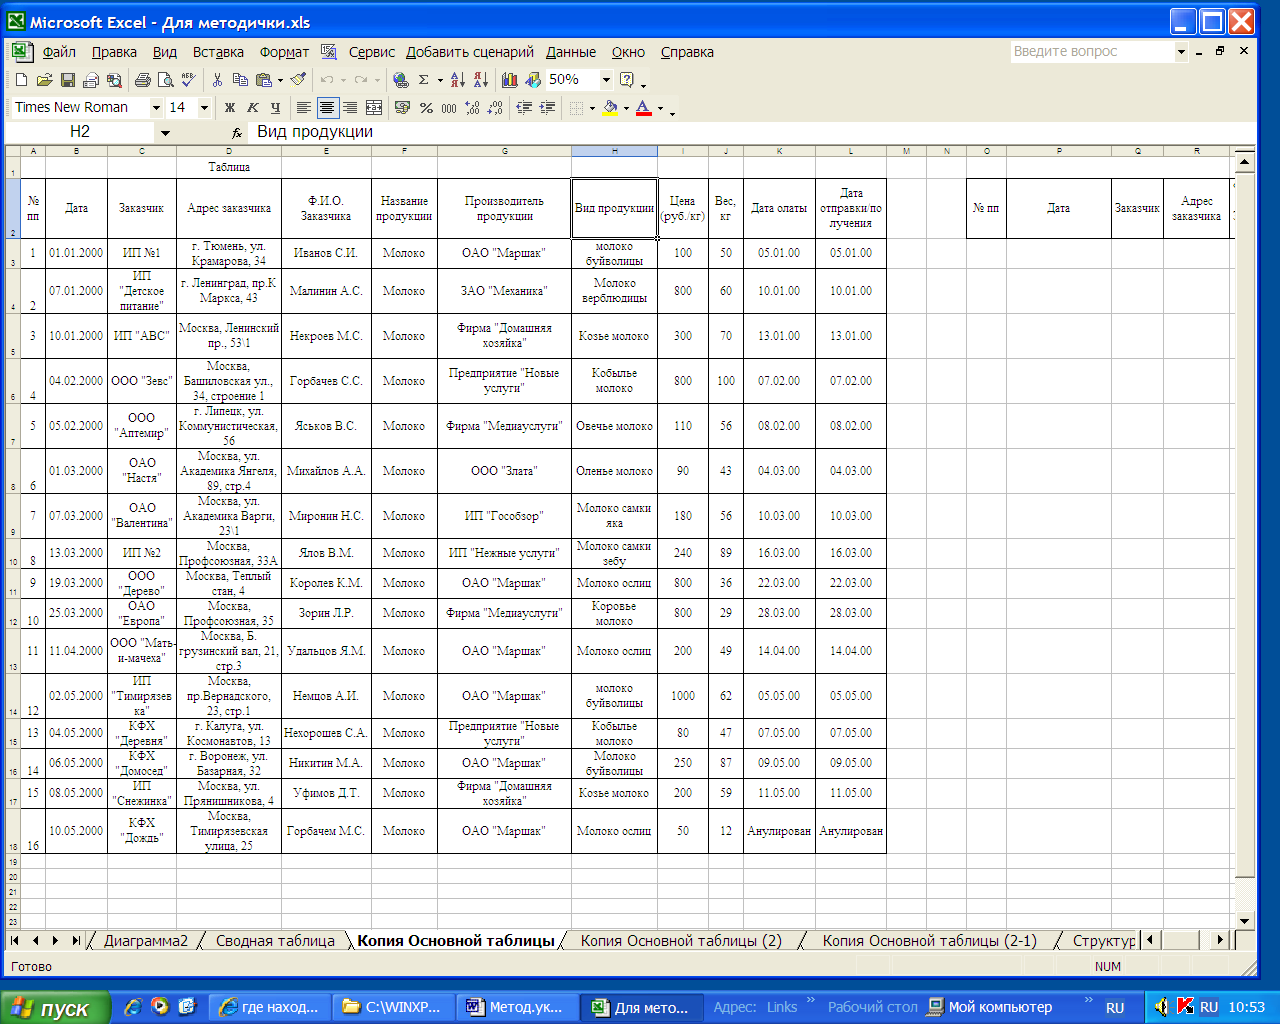This screenshot has height=1024, width=1280.
Task: Open borders dropdown arrow
Action: coord(592,107)
